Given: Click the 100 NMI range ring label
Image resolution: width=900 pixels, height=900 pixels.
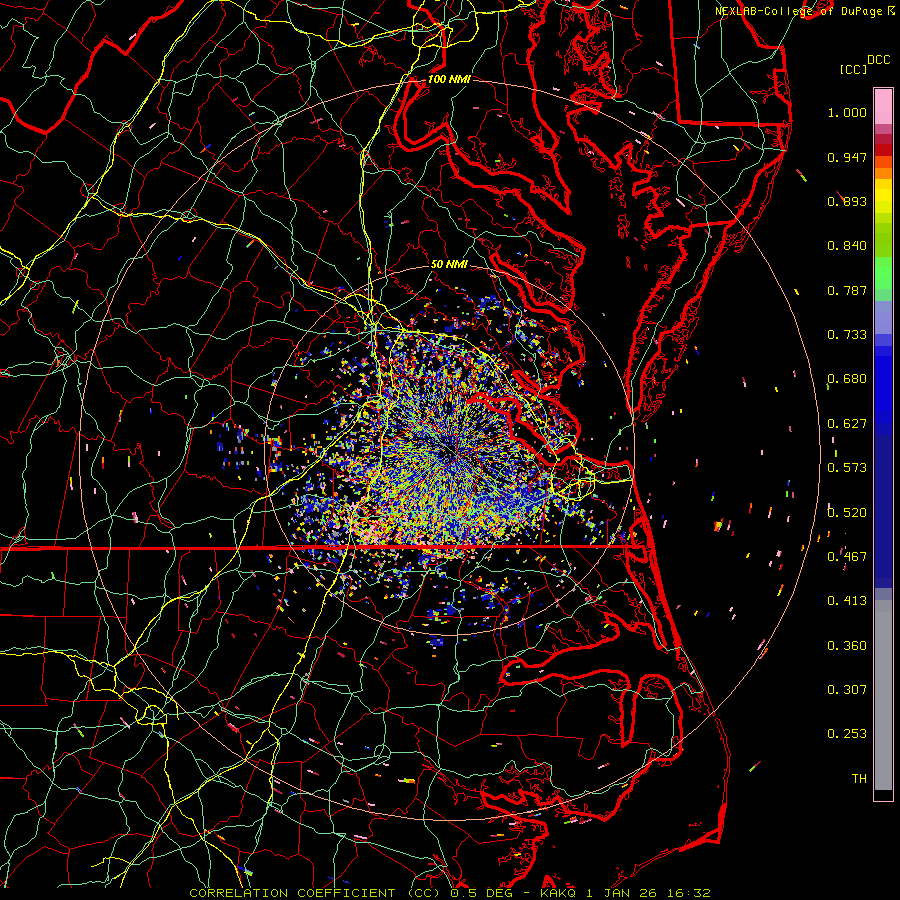Looking at the screenshot, I should coord(449,79).
